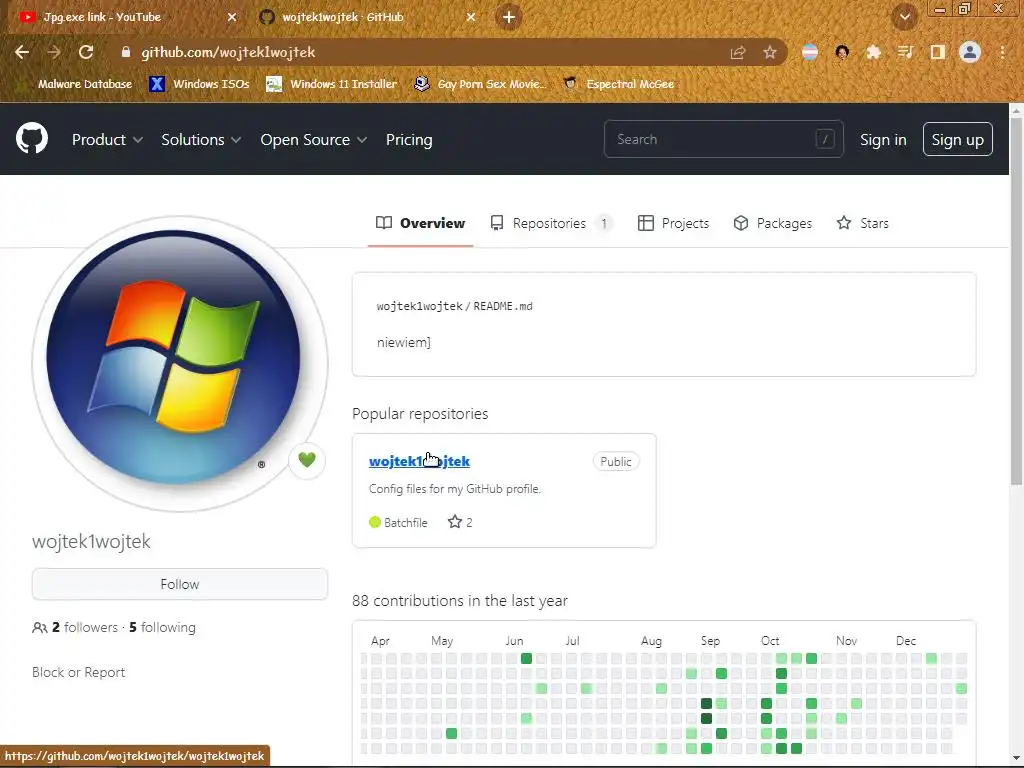Close the Jpg.exe link YouTube tab
Image resolution: width=1024 pixels, height=768 pixels.
coord(232,17)
